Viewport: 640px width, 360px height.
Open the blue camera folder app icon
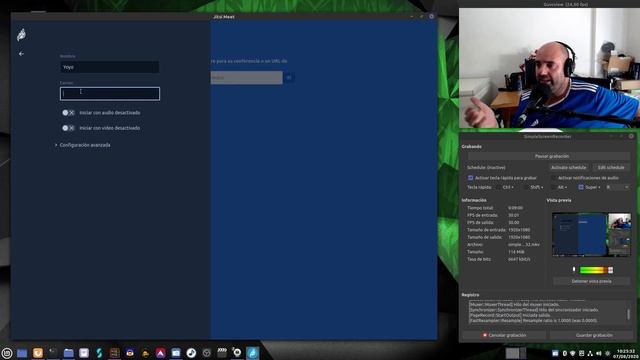tap(176, 353)
